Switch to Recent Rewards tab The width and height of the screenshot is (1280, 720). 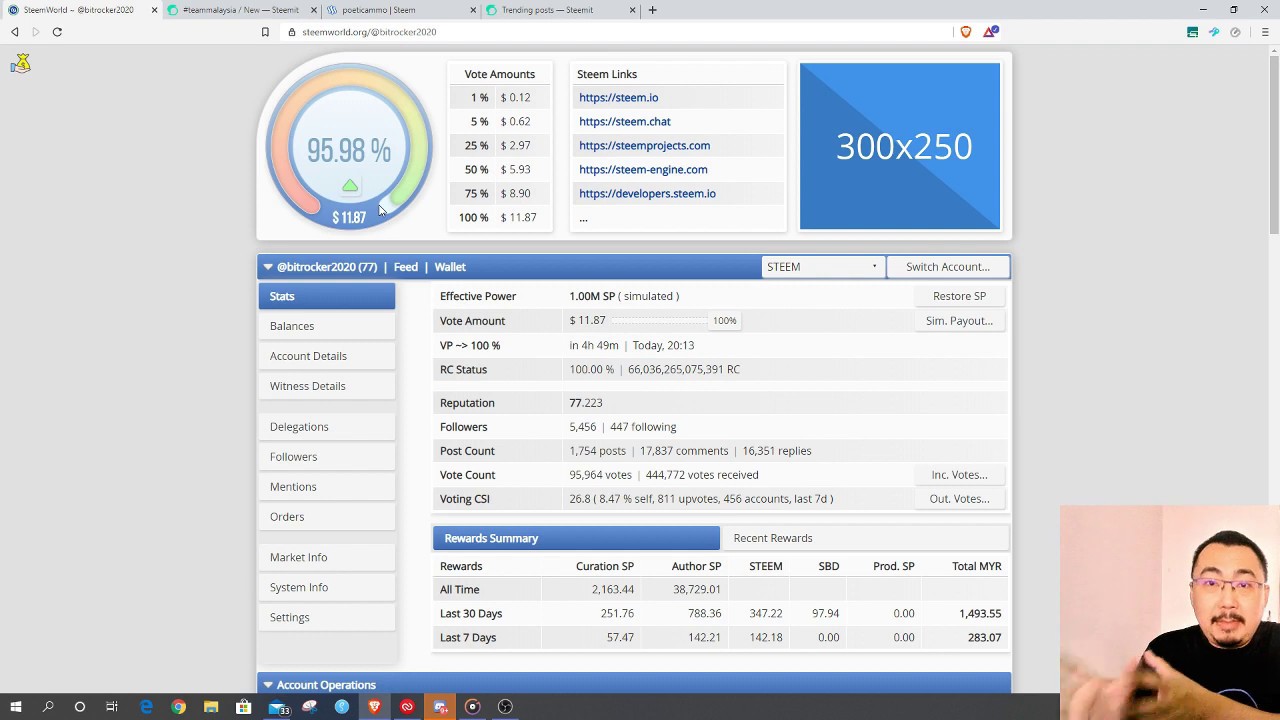point(865,538)
